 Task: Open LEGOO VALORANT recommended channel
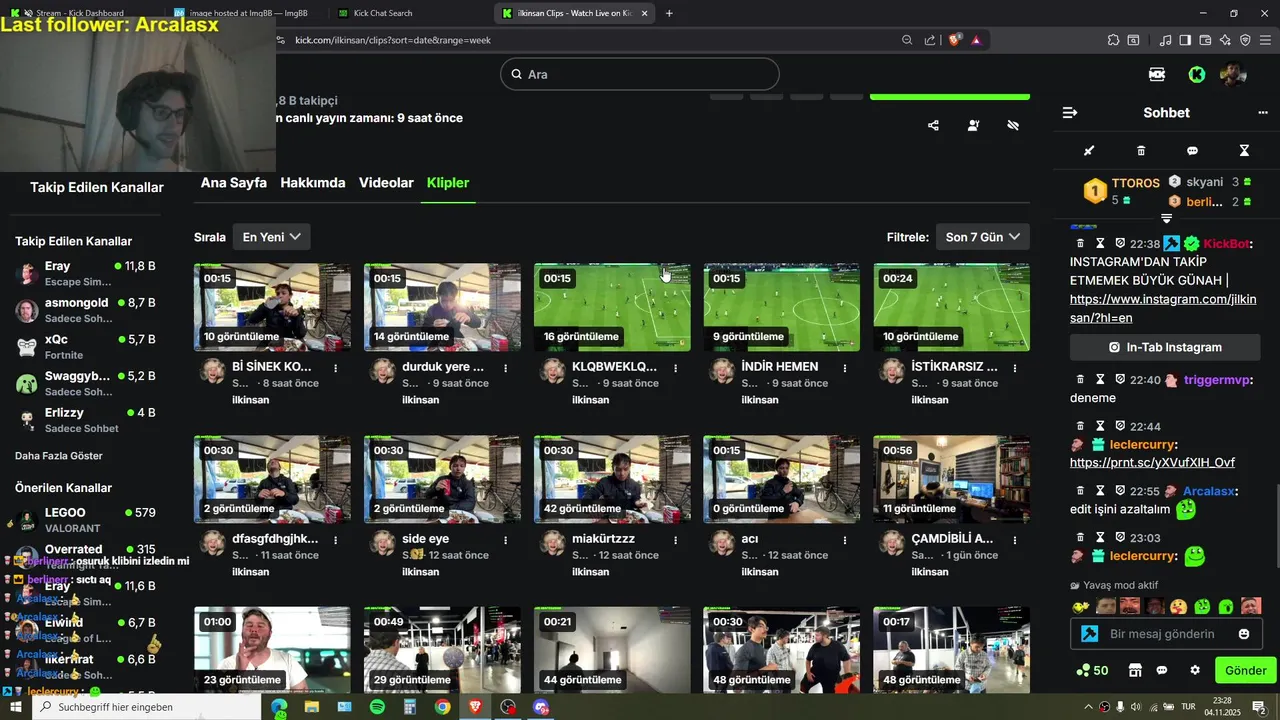click(x=86, y=520)
